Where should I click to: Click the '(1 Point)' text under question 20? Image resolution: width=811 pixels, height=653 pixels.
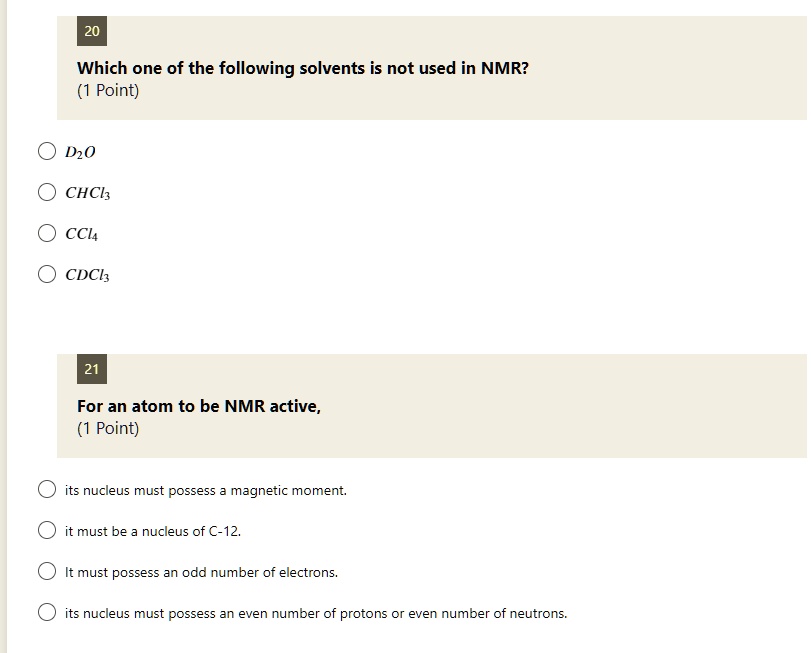[x=108, y=90]
